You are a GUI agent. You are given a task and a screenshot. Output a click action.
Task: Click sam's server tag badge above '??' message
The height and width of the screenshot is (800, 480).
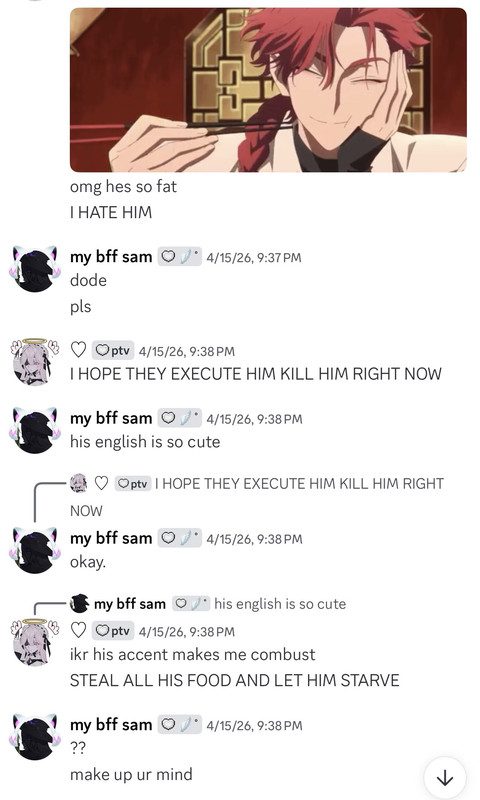(x=179, y=724)
